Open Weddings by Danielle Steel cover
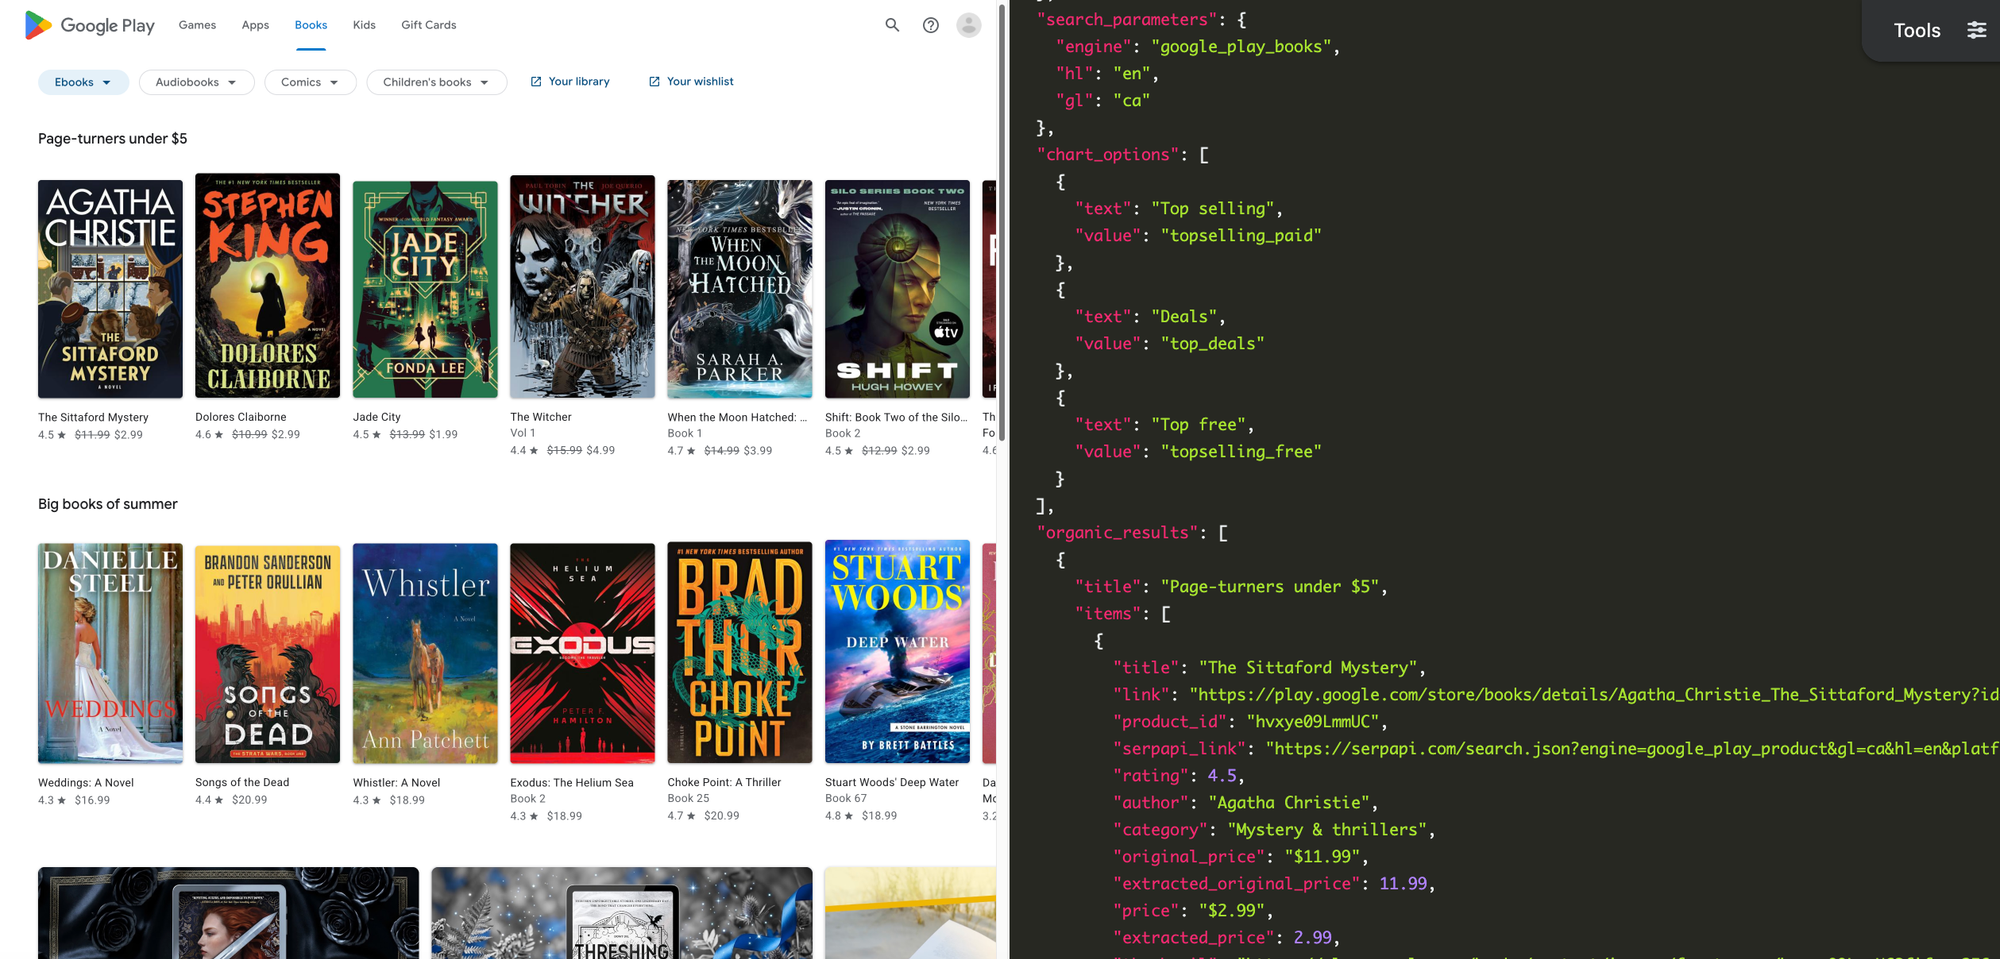This screenshot has width=2000, height=959. [110, 654]
